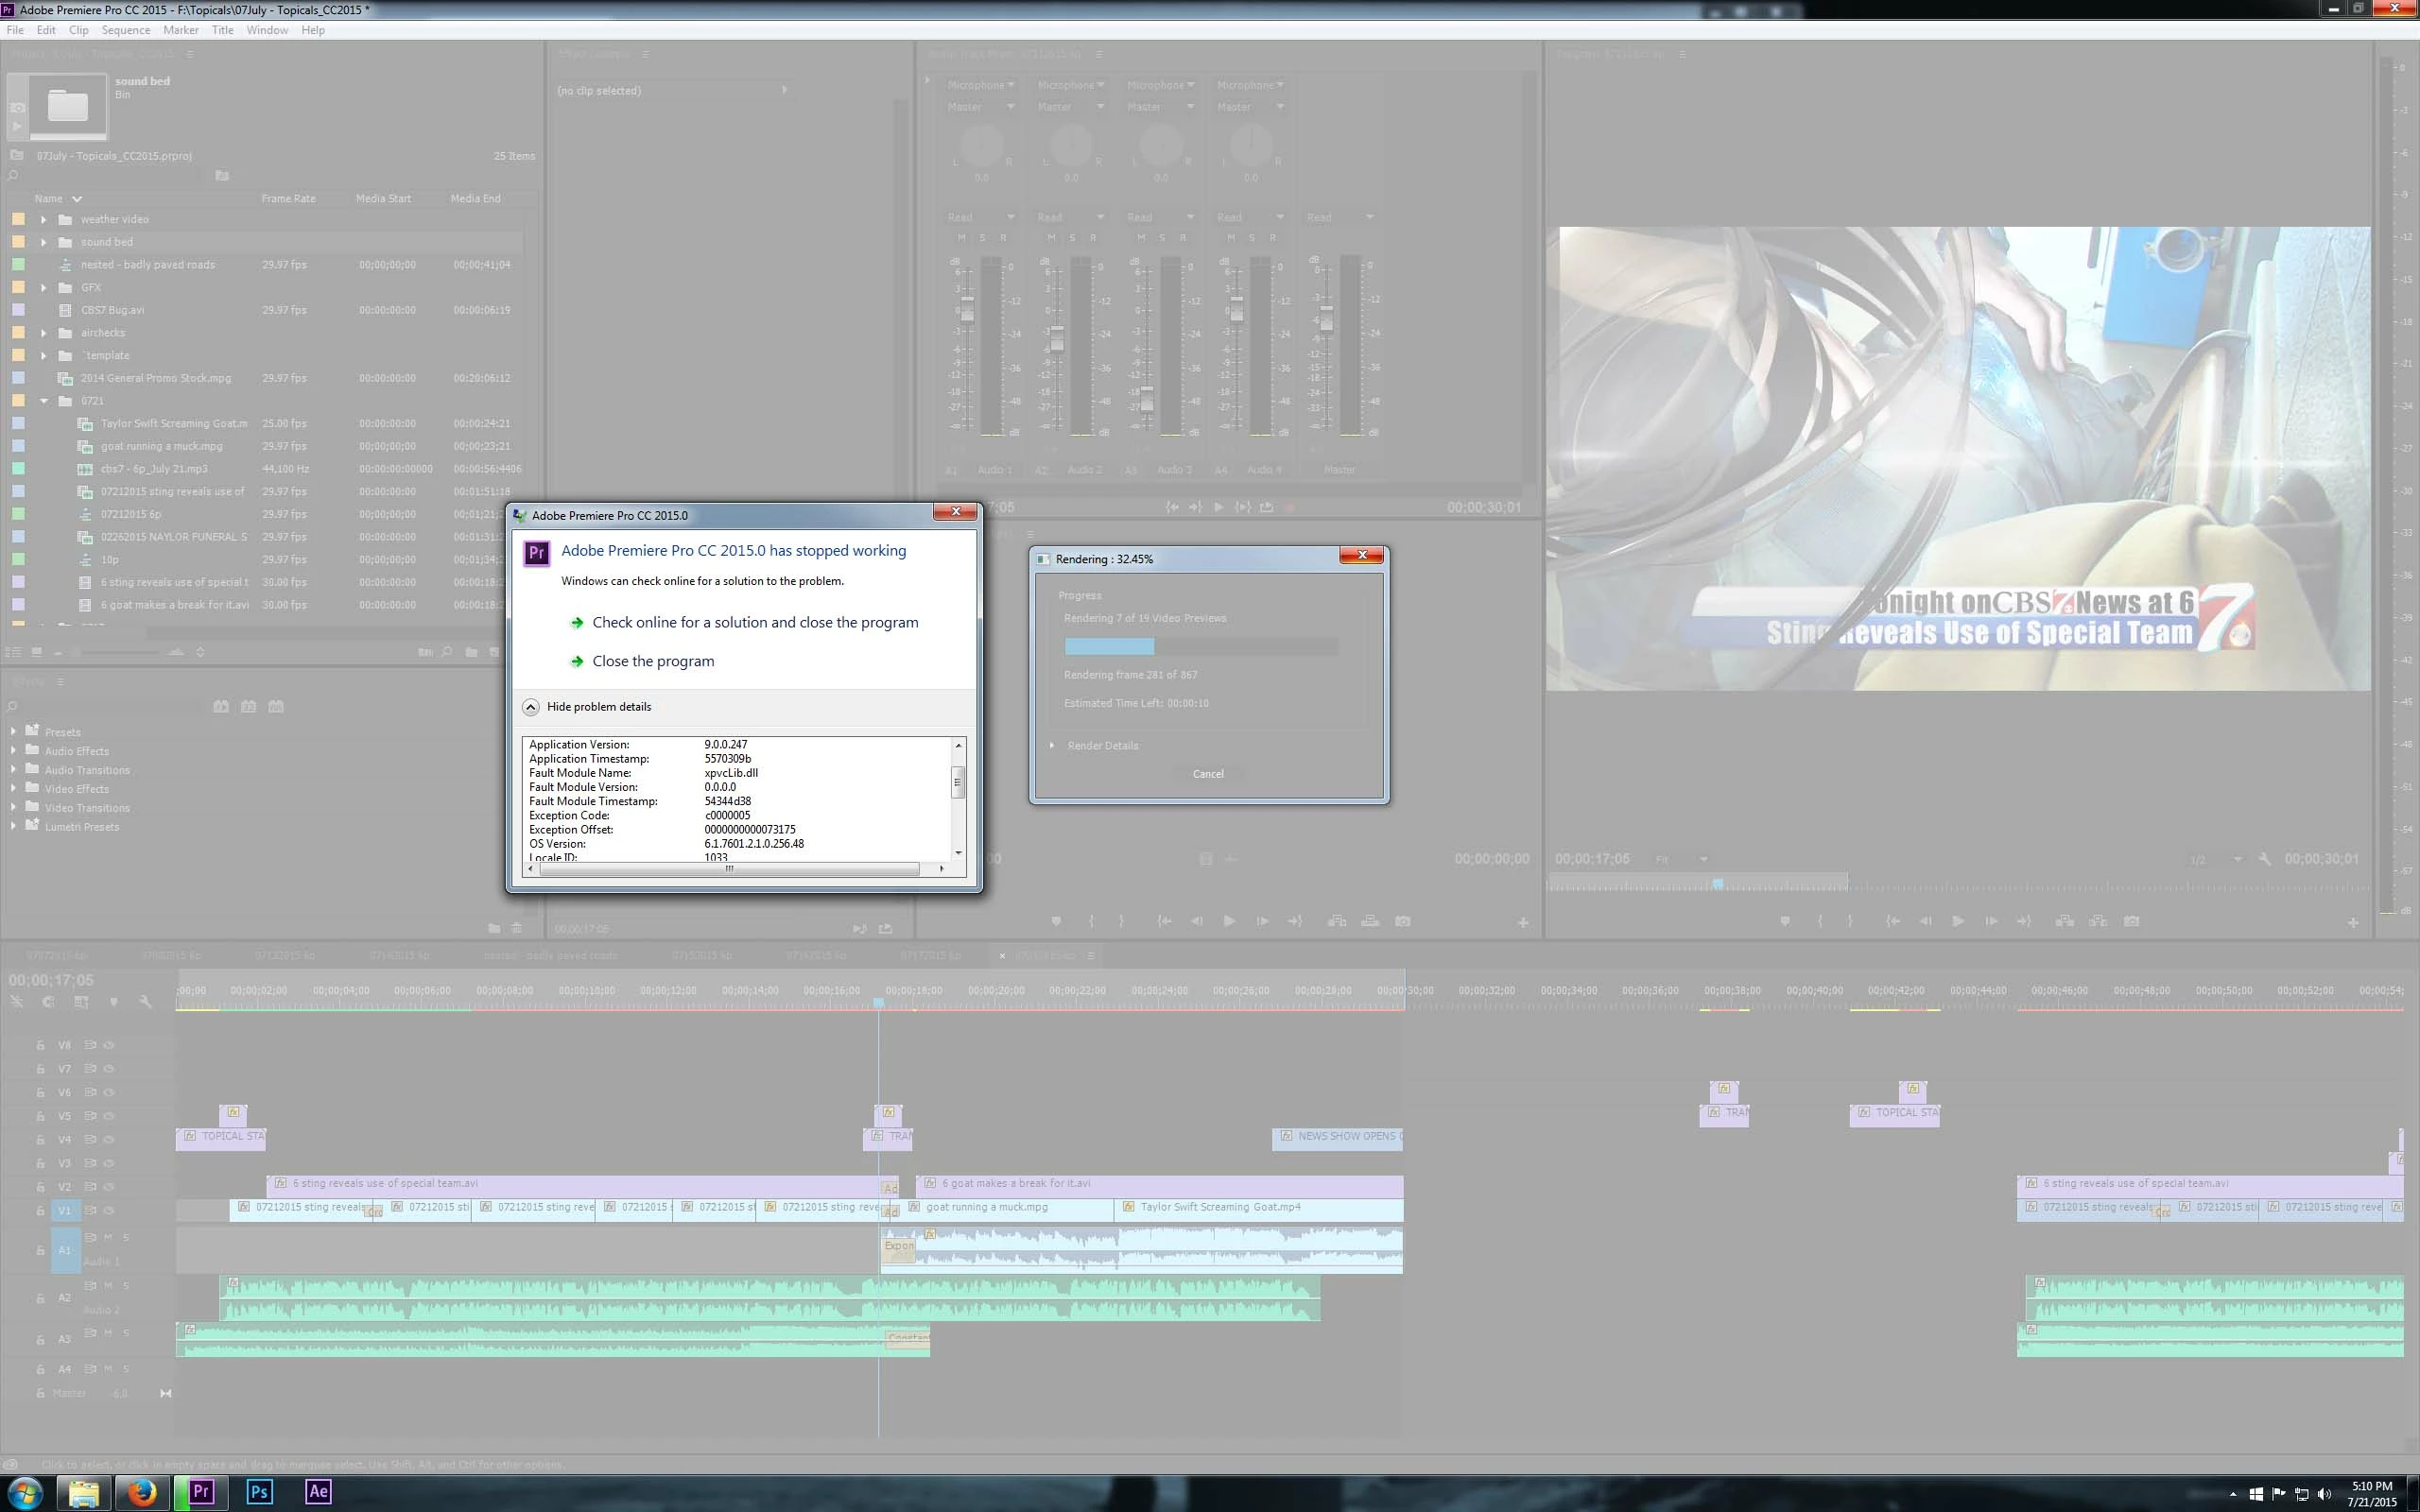The image size is (2420, 1512).
Task: Open the Sequence menu
Action: [125, 30]
